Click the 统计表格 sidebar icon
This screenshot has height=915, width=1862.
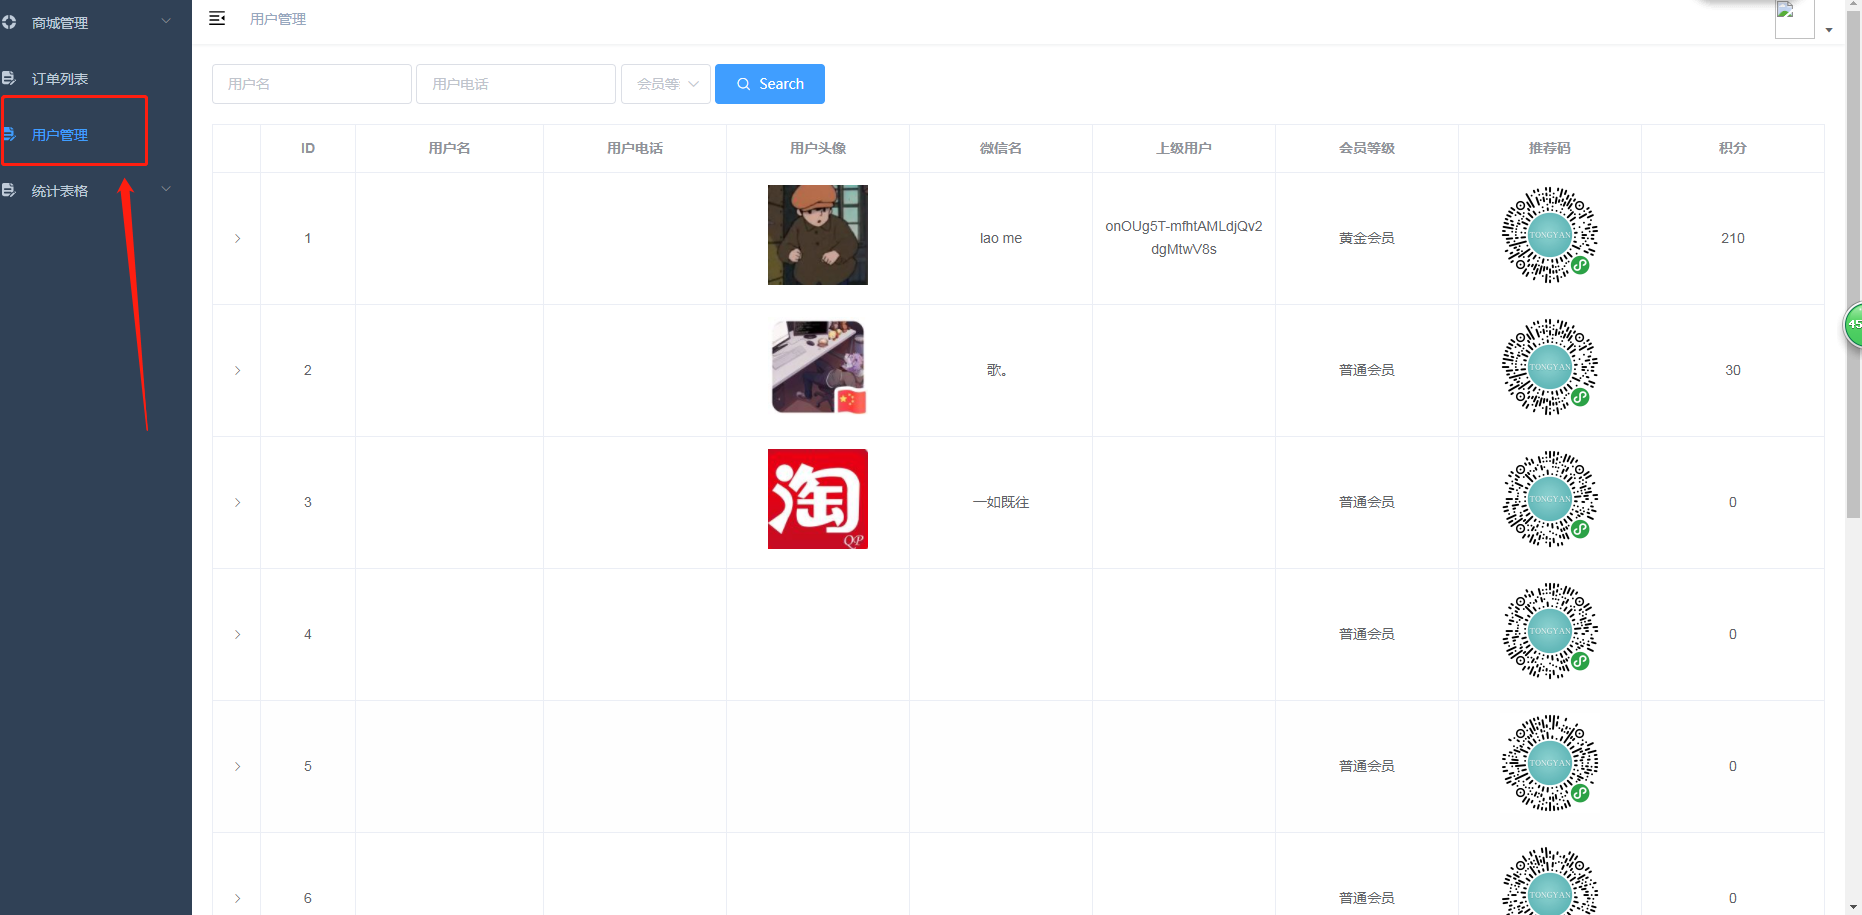point(9,190)
